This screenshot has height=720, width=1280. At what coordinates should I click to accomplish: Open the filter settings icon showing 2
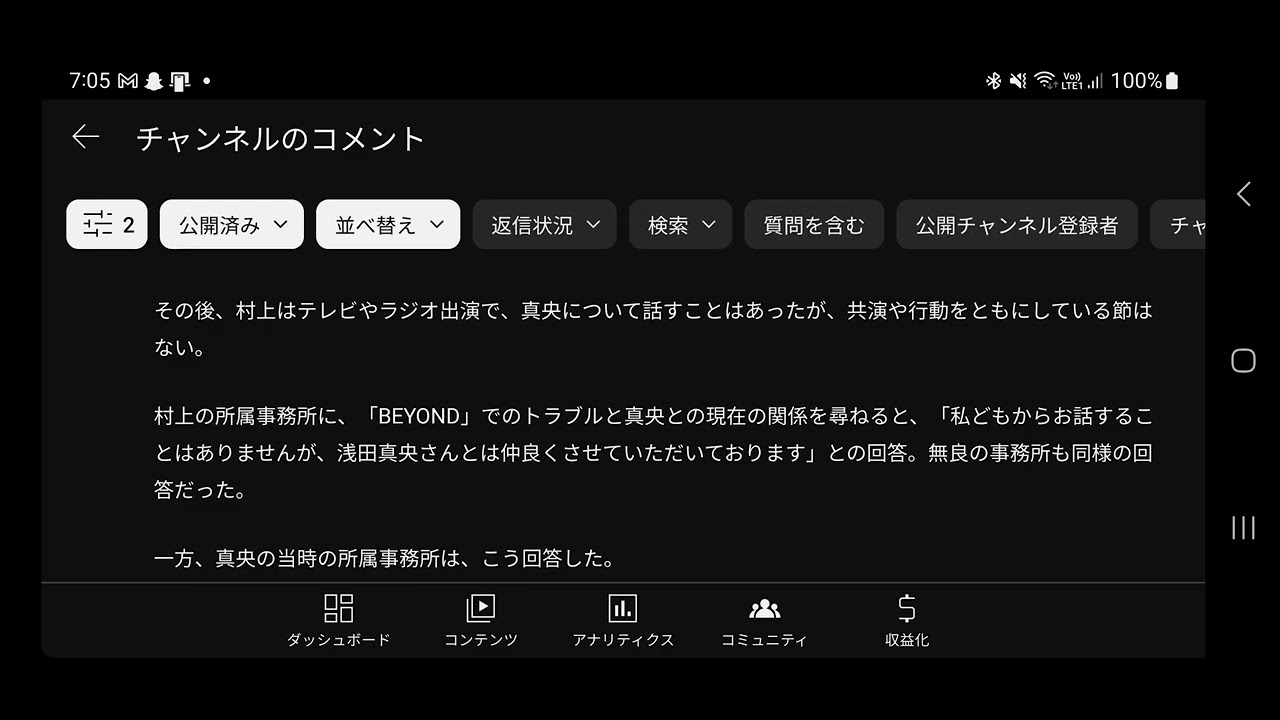[x=107, y=225]
